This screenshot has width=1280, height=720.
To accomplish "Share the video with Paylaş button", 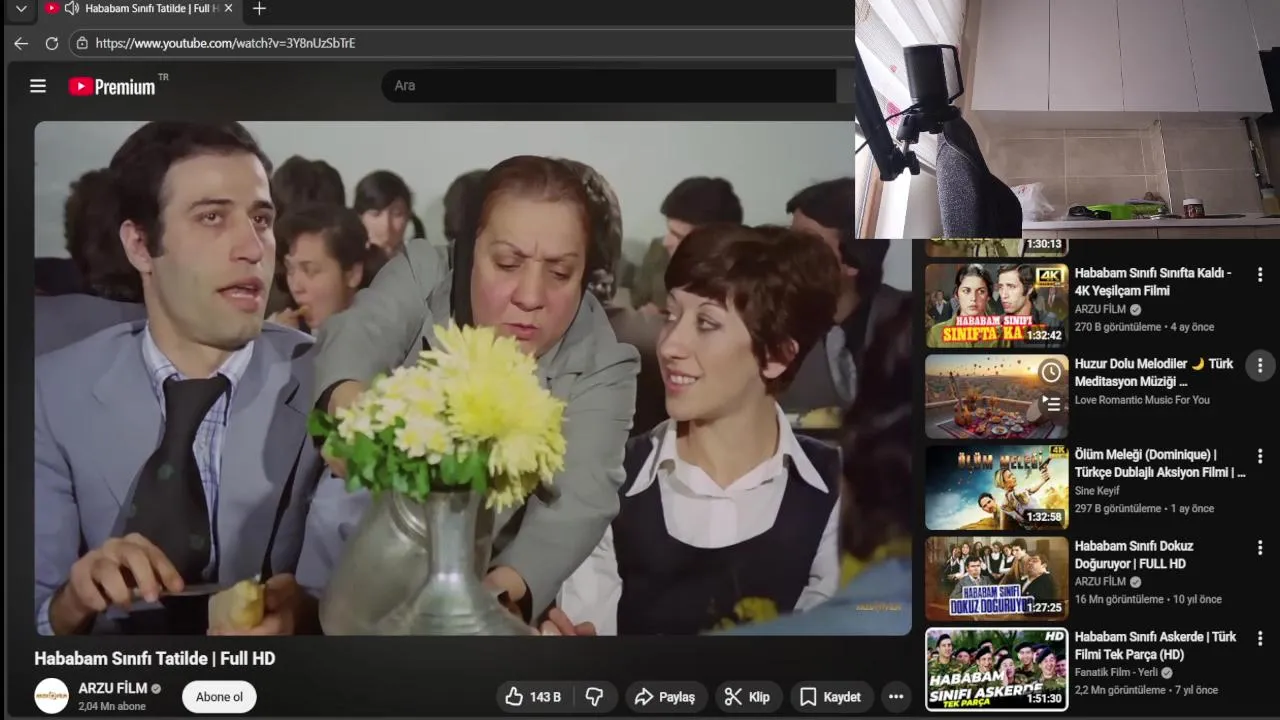I will point(665,697).
